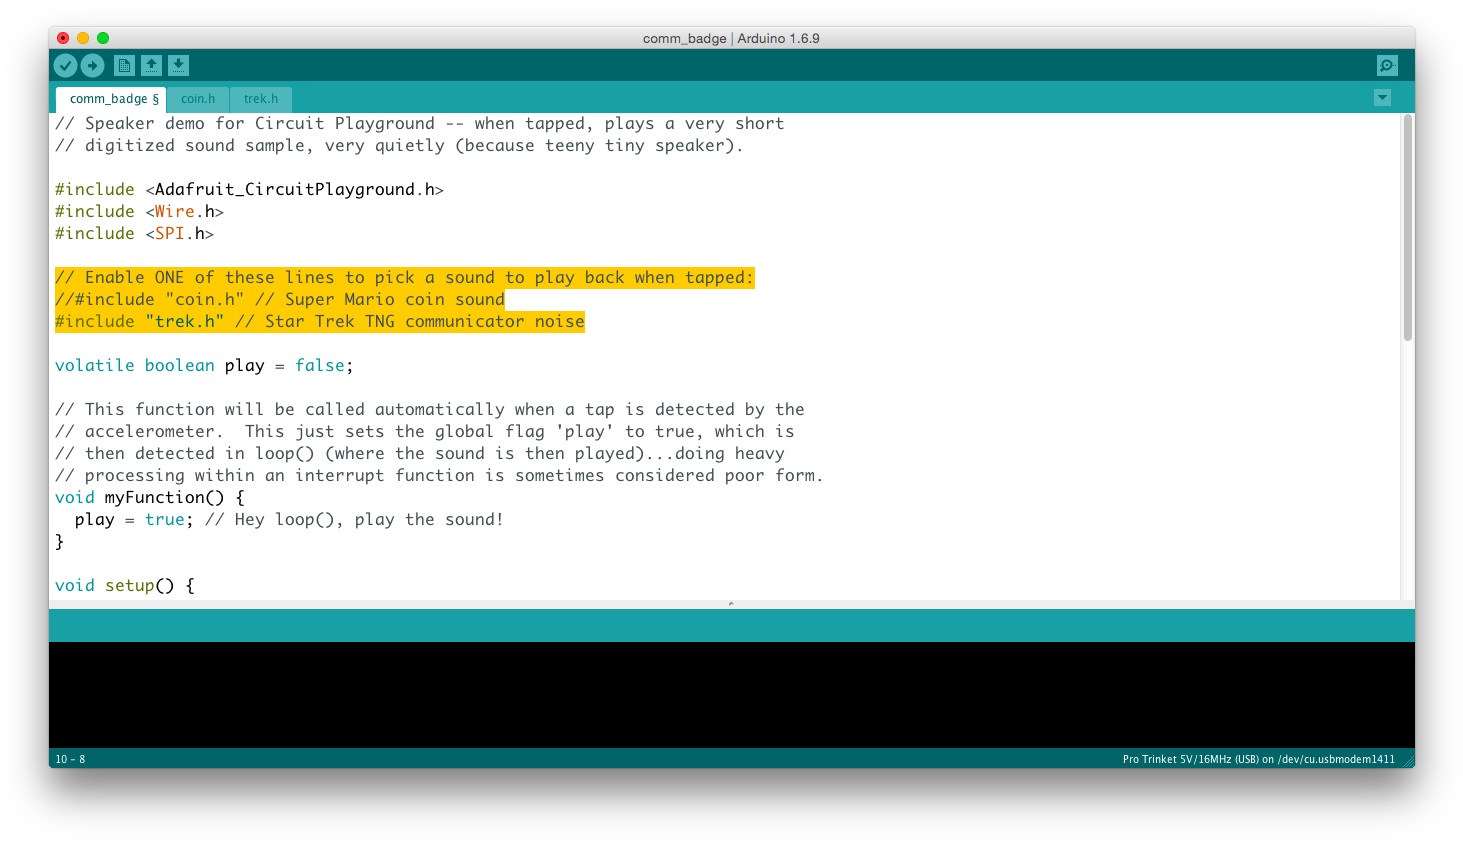Click the black console output area
Image resolution: width=1463 pixels, height=842 pixels.
pyautogui.click(x=731, y=694)
